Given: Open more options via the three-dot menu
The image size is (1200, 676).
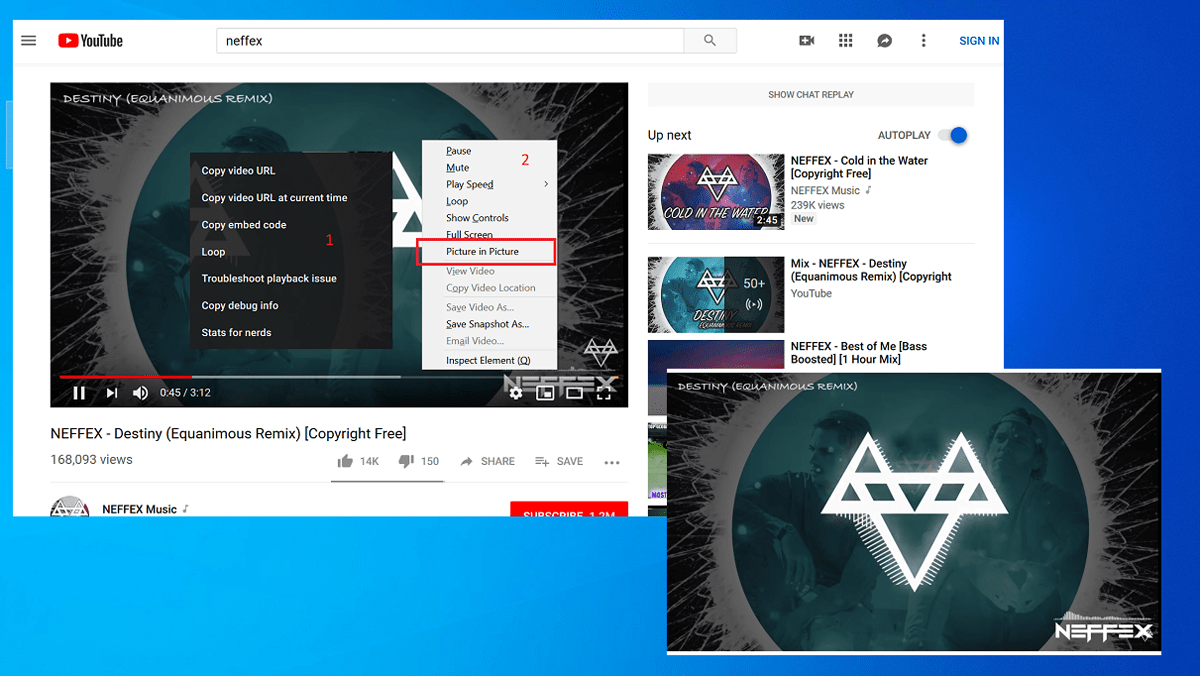Looking at the screenshot, I should [x=923, y=40].
